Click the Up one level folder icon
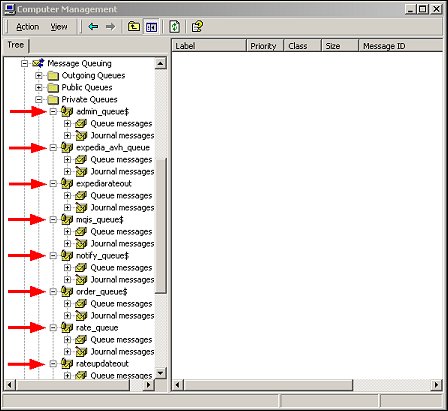The height and width of the screenshot is (411, 448). 134,27
